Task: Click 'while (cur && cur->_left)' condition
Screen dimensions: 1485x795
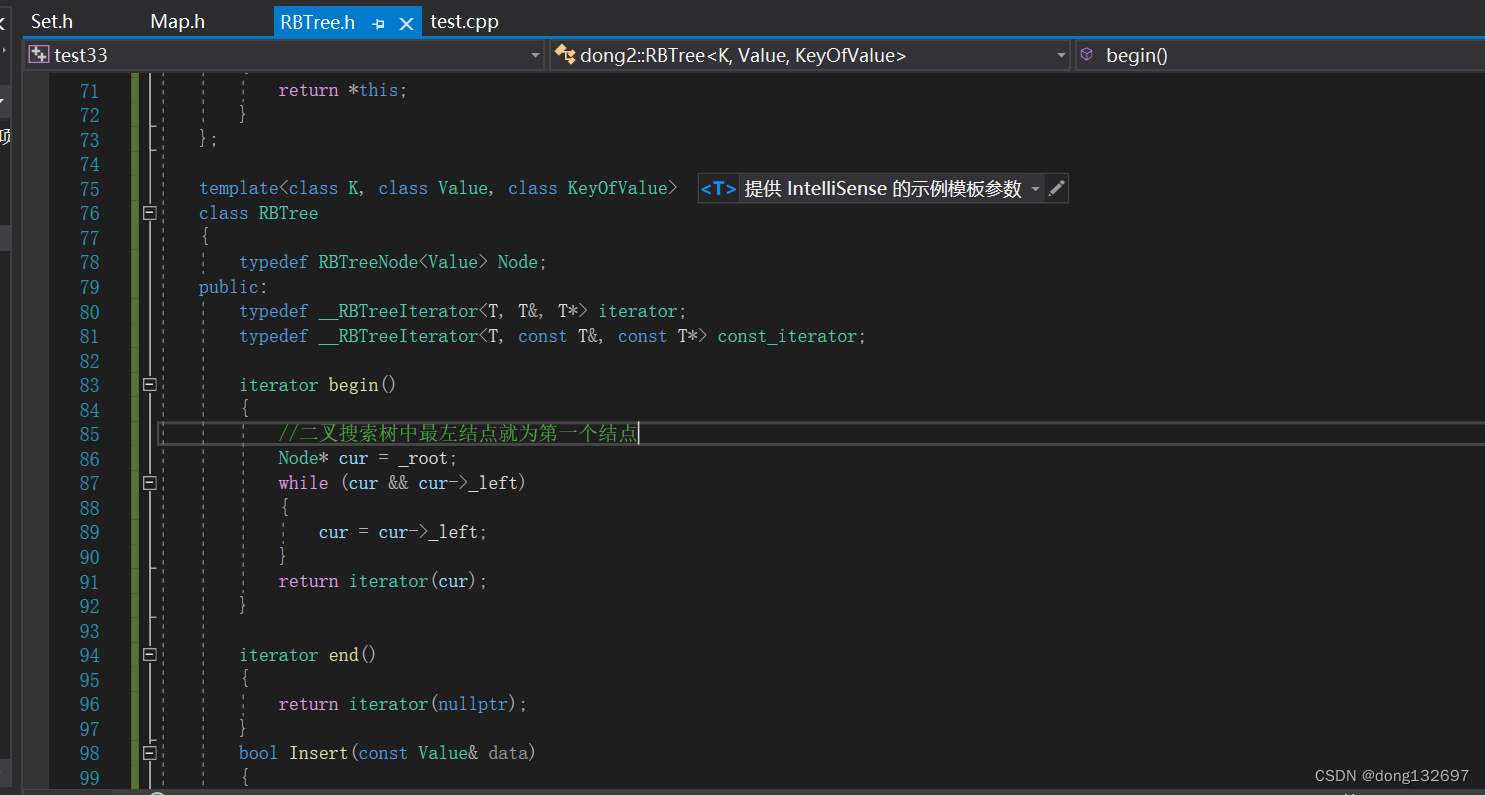Action: [x=402, y=483]
